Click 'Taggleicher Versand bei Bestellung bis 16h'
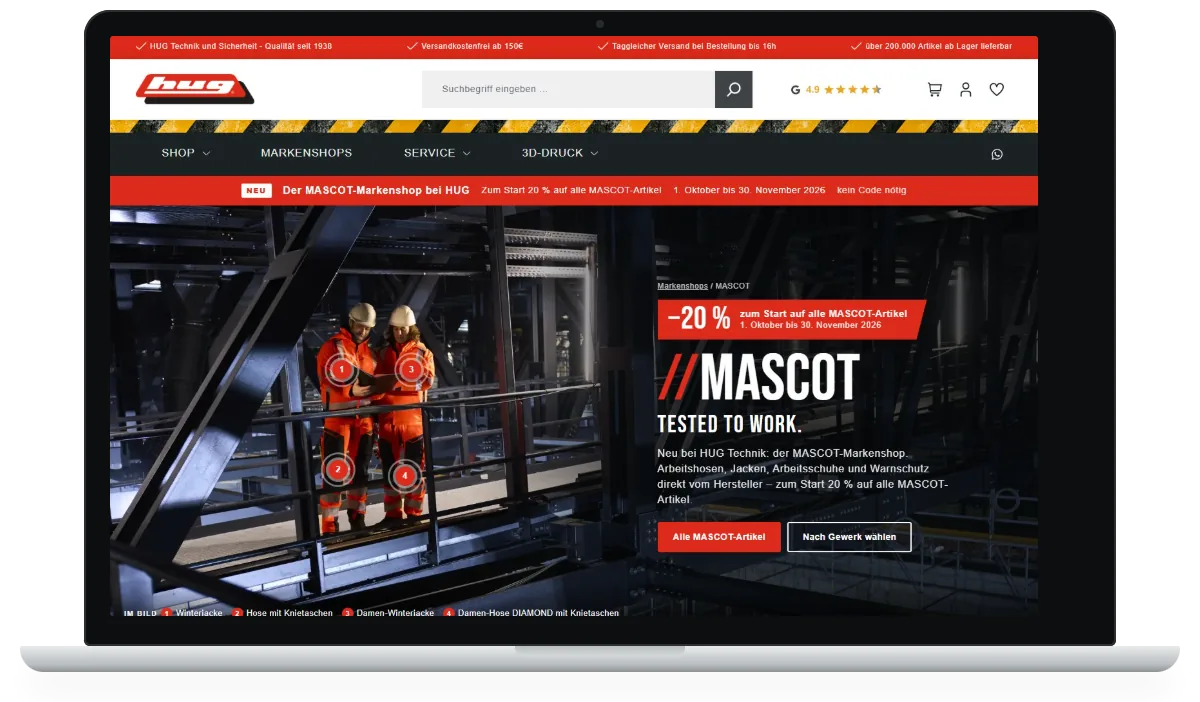1200x702 pixels. pyautogui.click(x=693, y=46)
